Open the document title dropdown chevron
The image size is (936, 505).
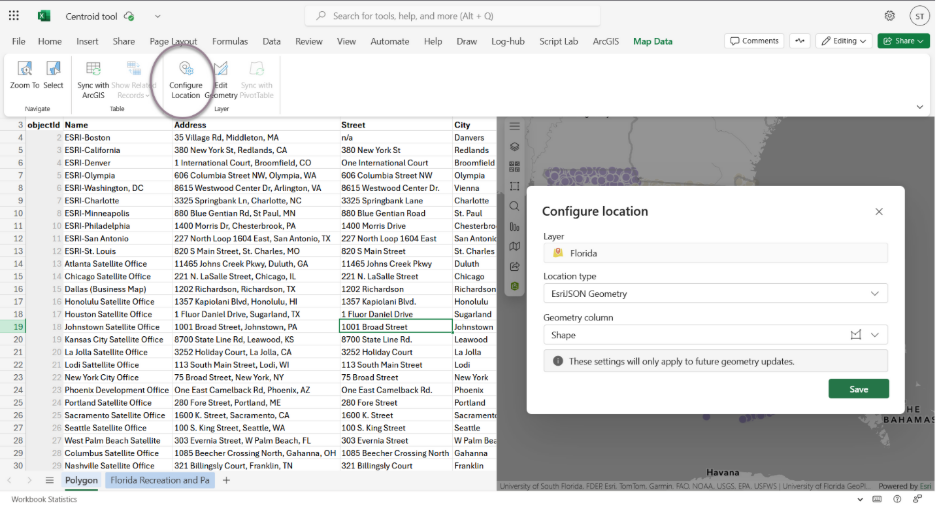[158, 16]
